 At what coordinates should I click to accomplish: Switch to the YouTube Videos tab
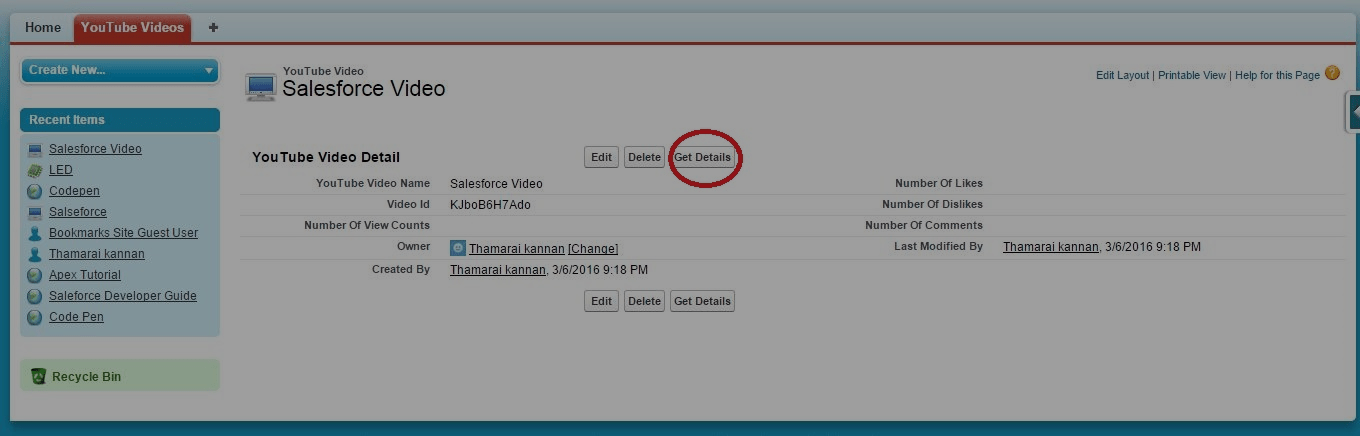tap(133, 28)
